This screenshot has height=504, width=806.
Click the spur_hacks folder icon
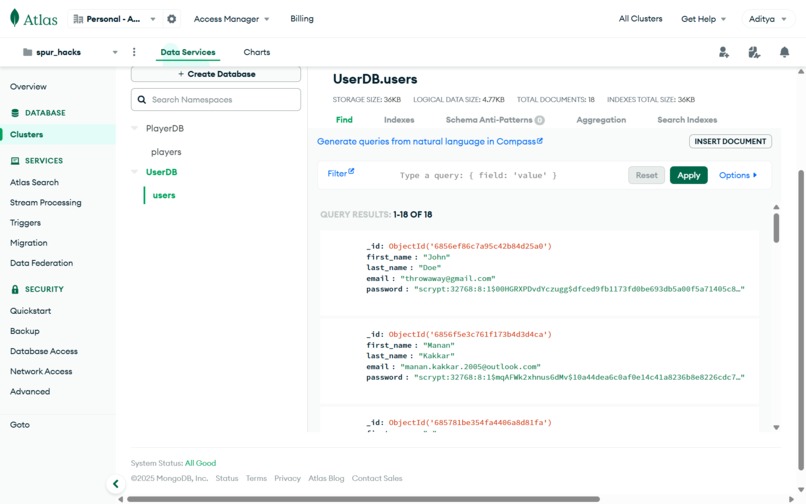pyautogui.click(x=28, y=52)
